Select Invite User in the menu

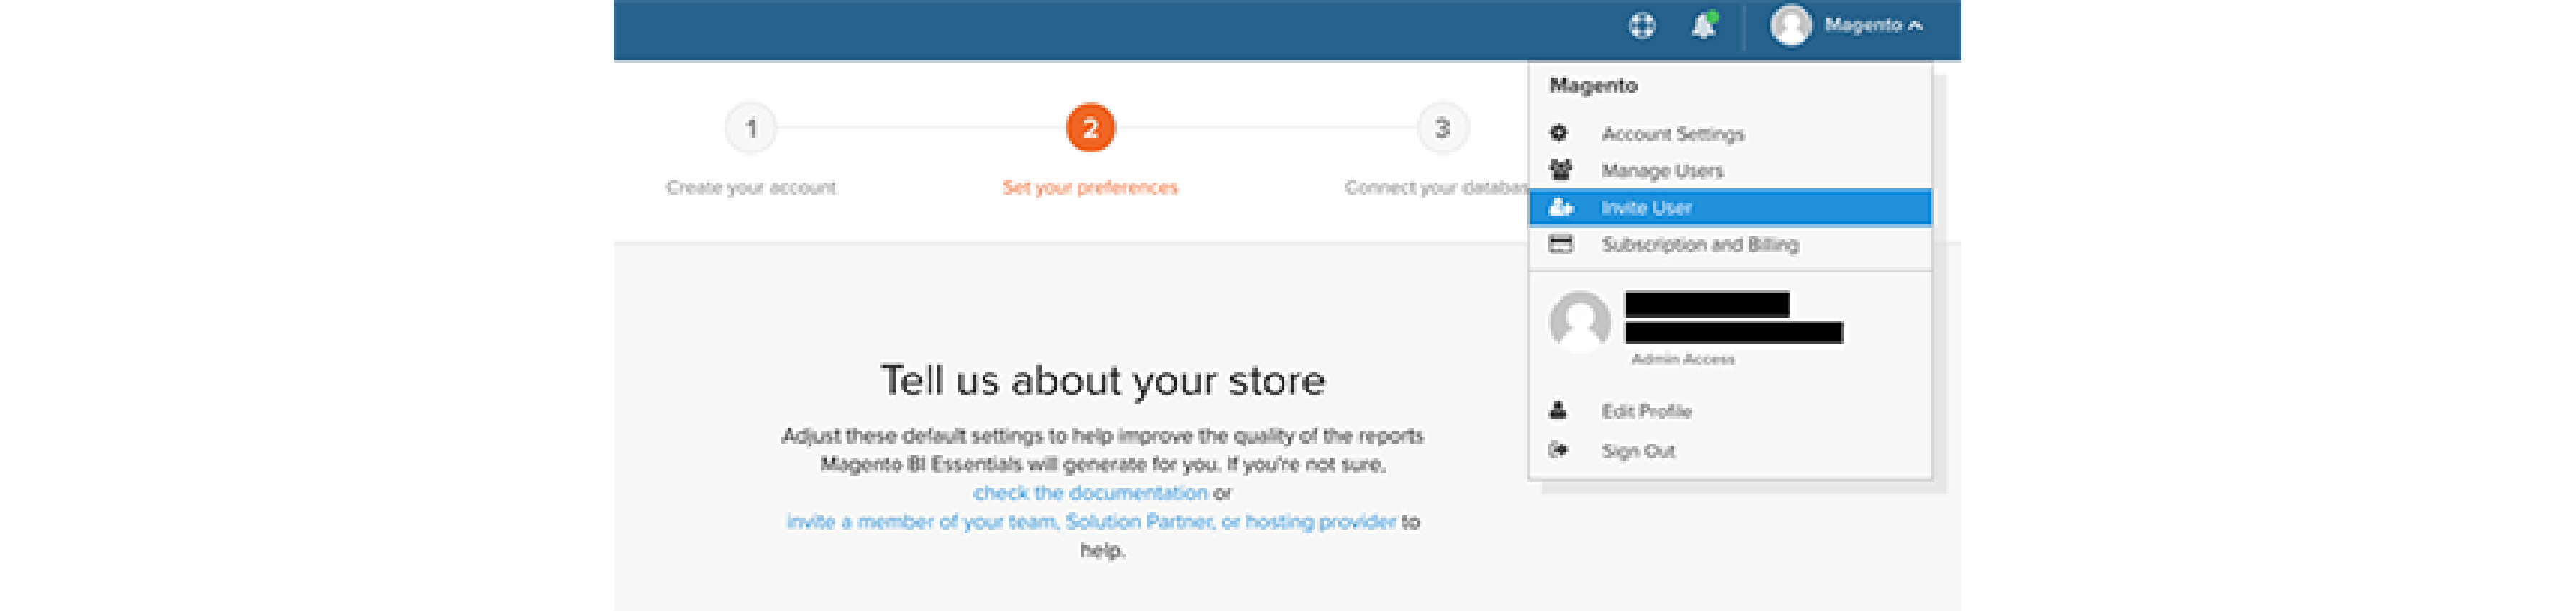1730,207
